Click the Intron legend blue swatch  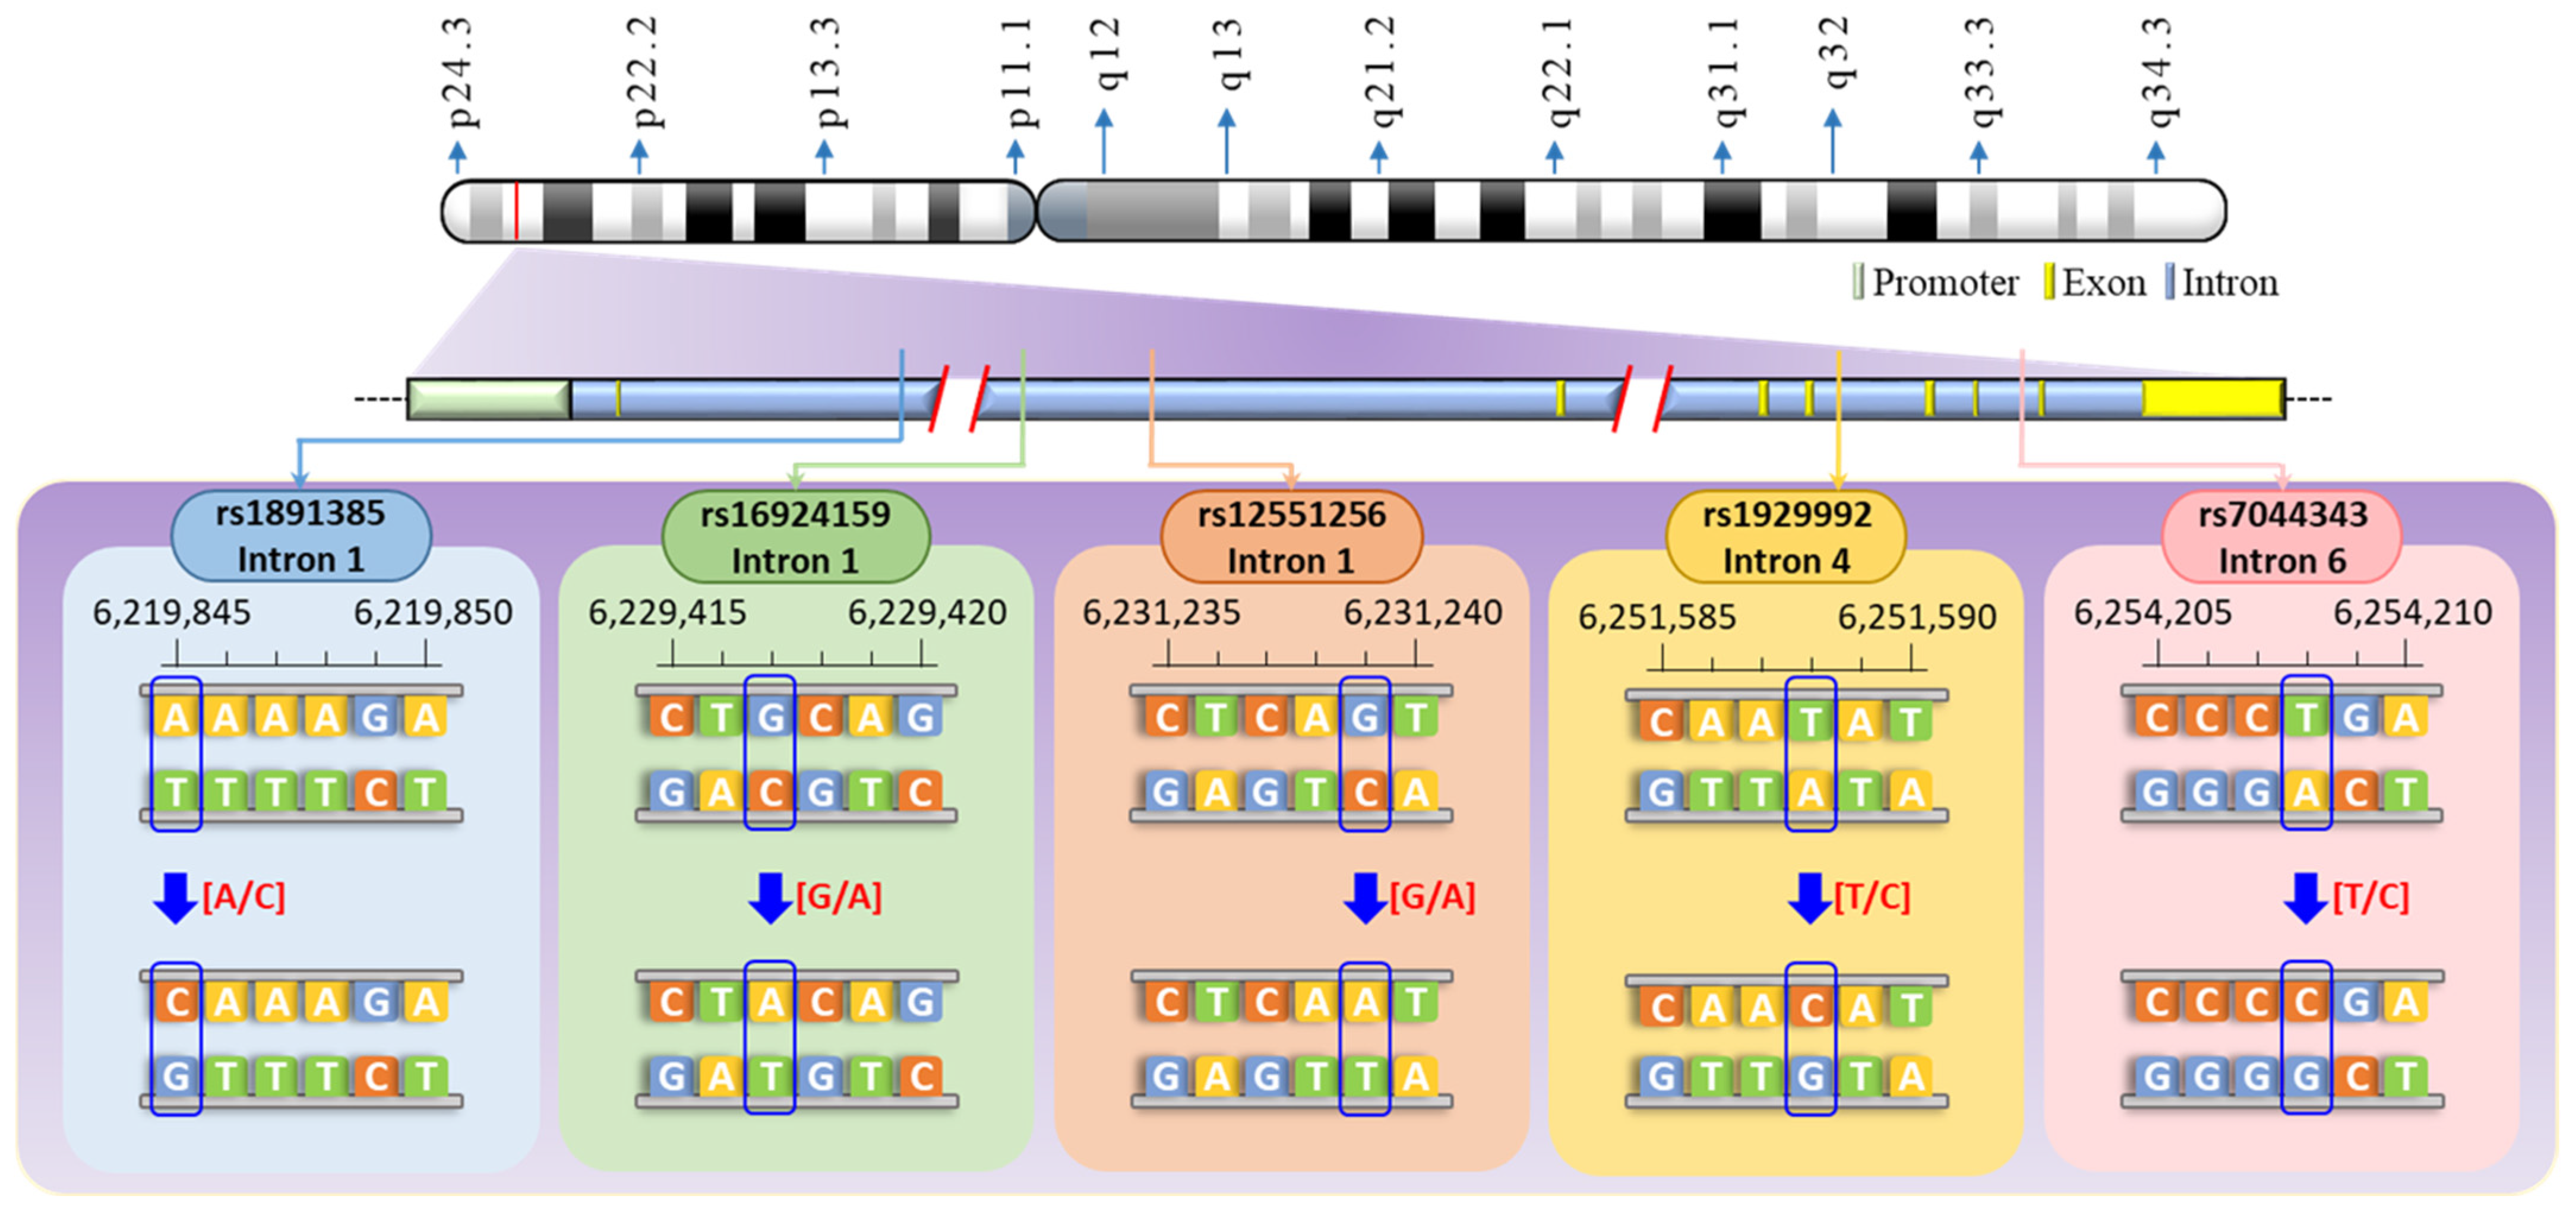pos(2170,282)
